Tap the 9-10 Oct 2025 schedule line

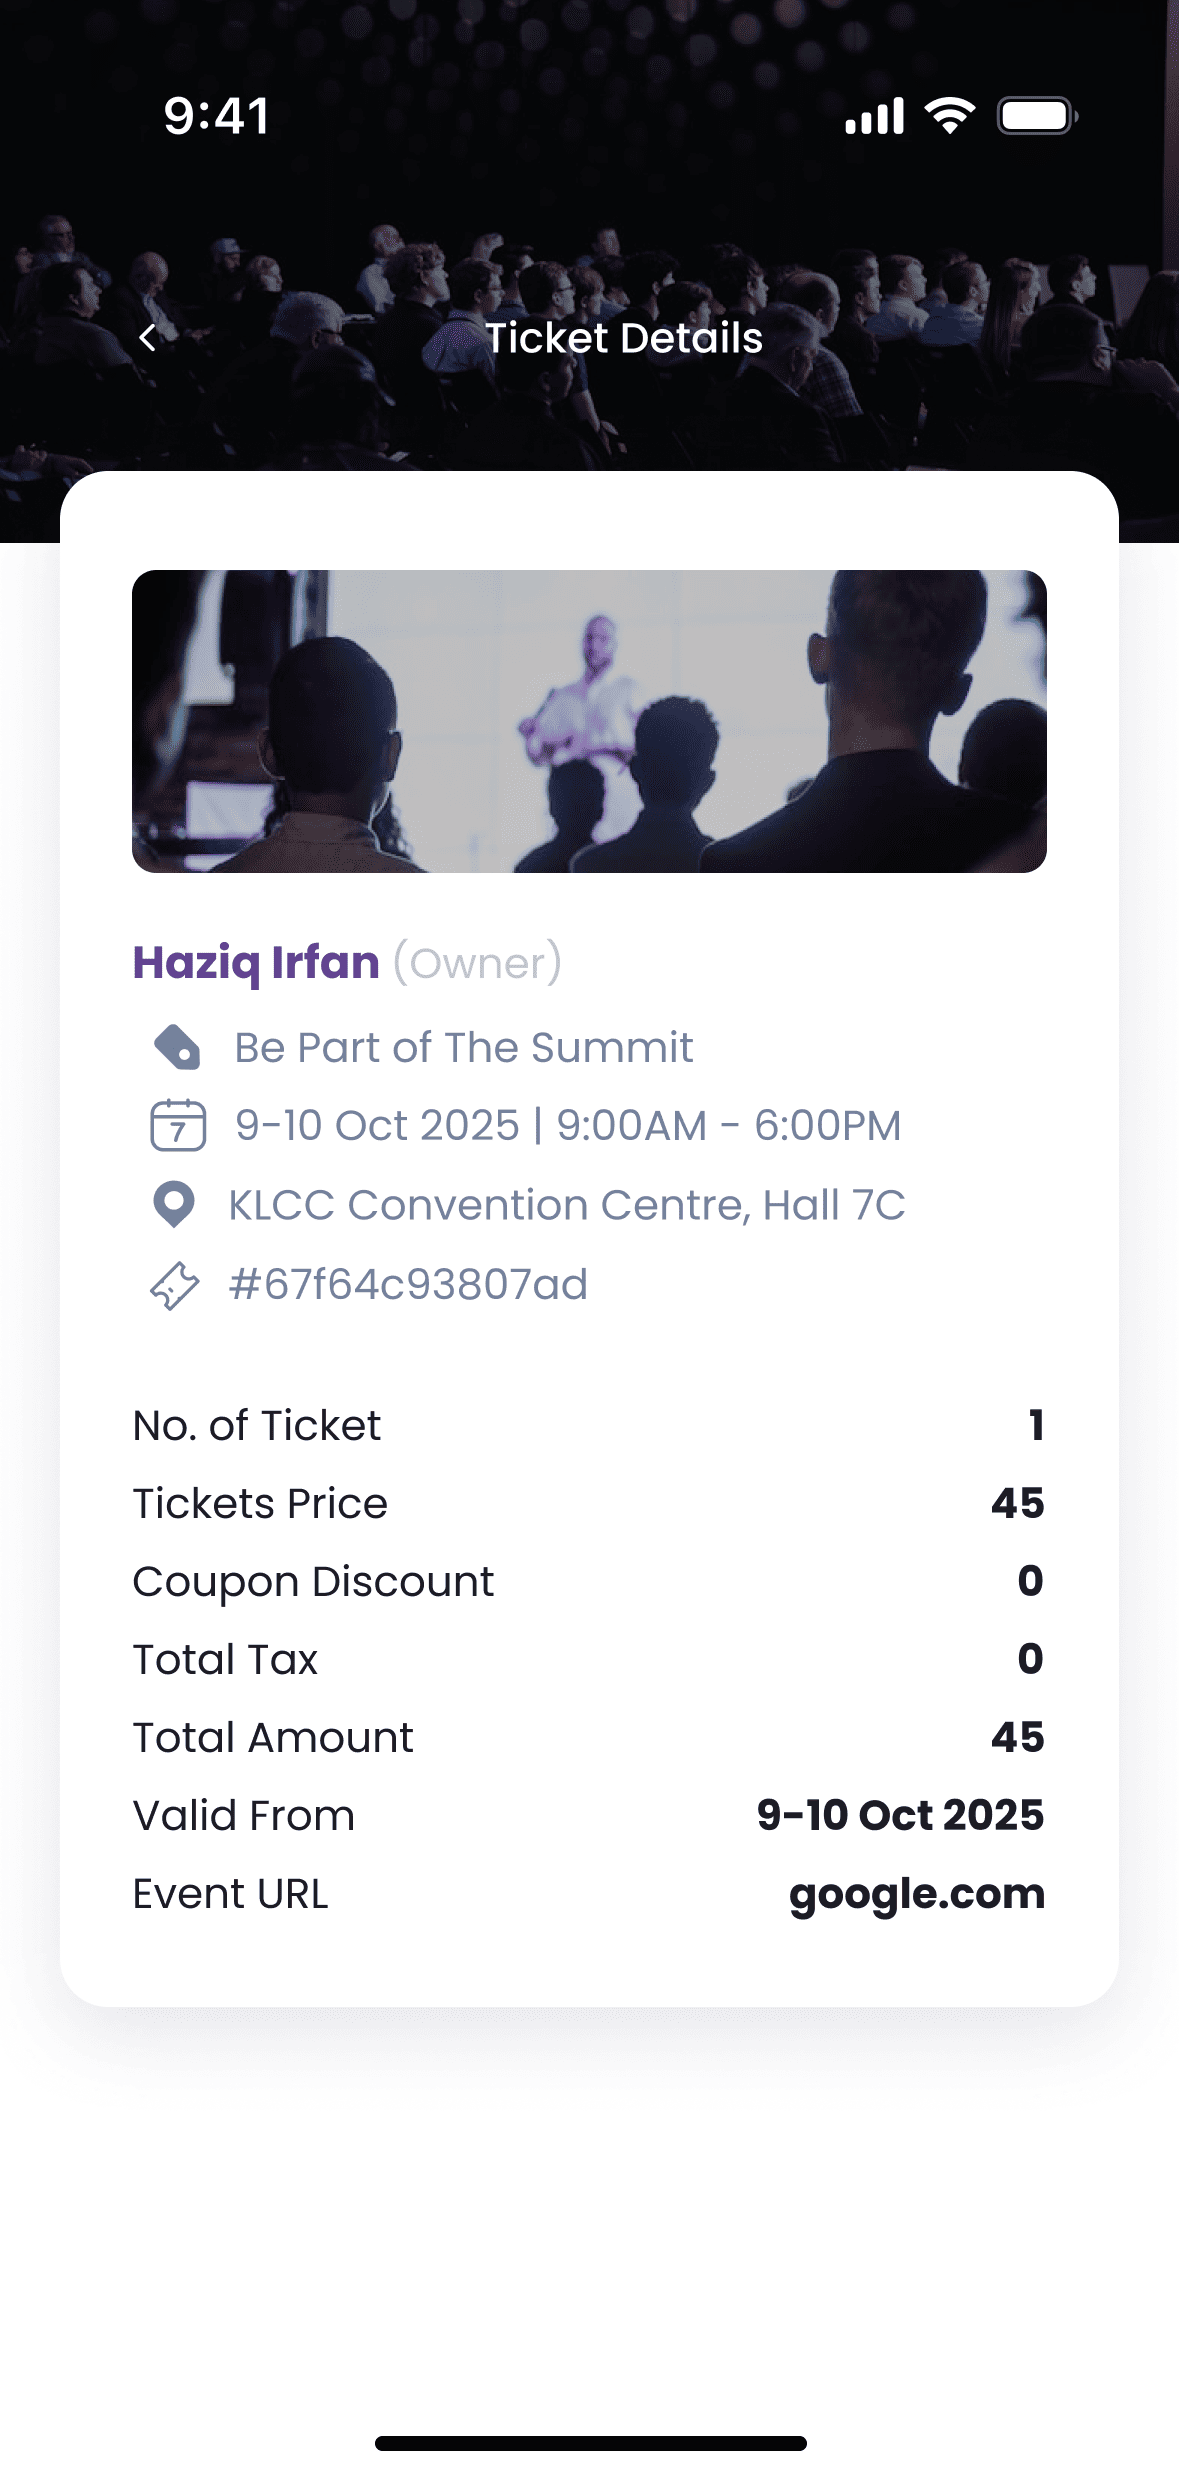pos(568,1125)
